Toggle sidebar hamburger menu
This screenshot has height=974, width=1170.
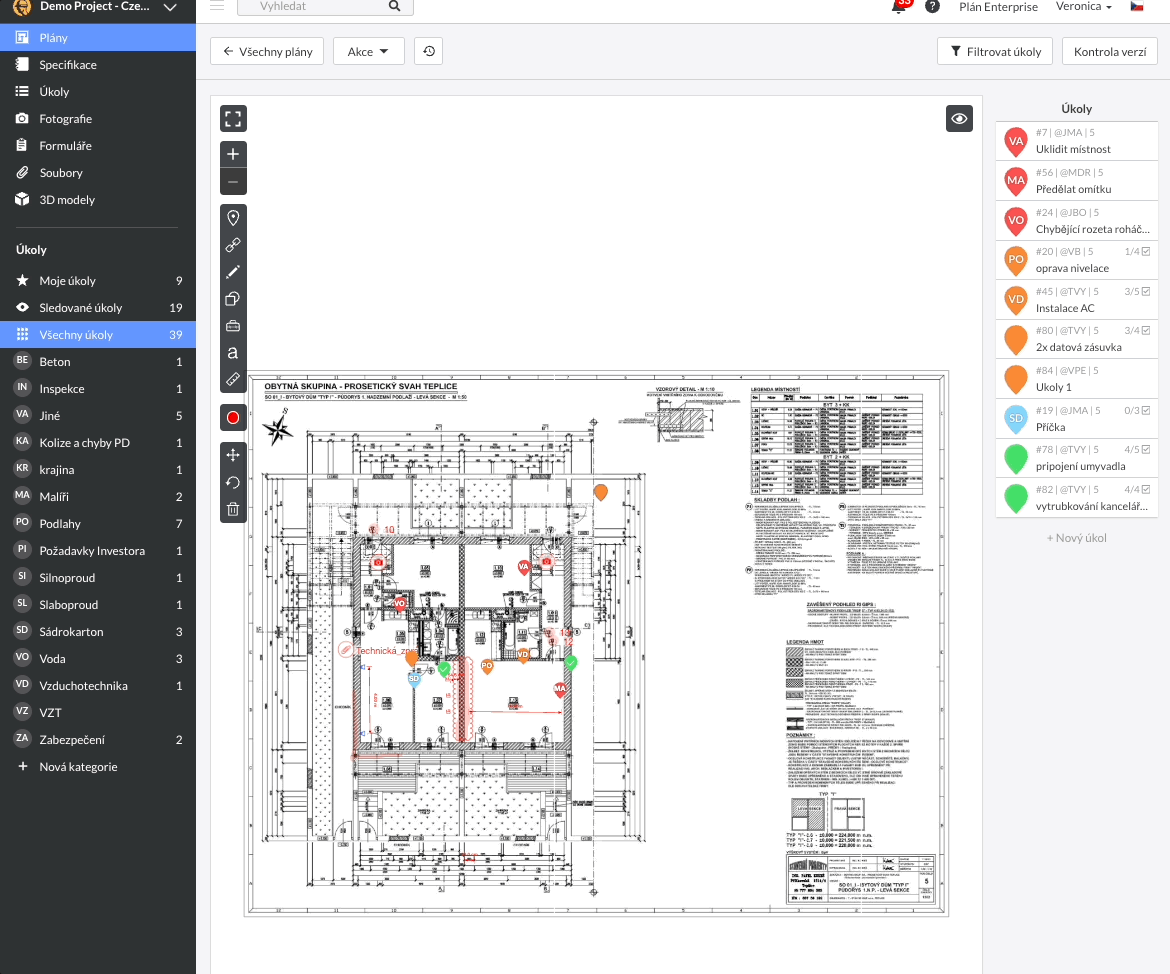point(217,6)
